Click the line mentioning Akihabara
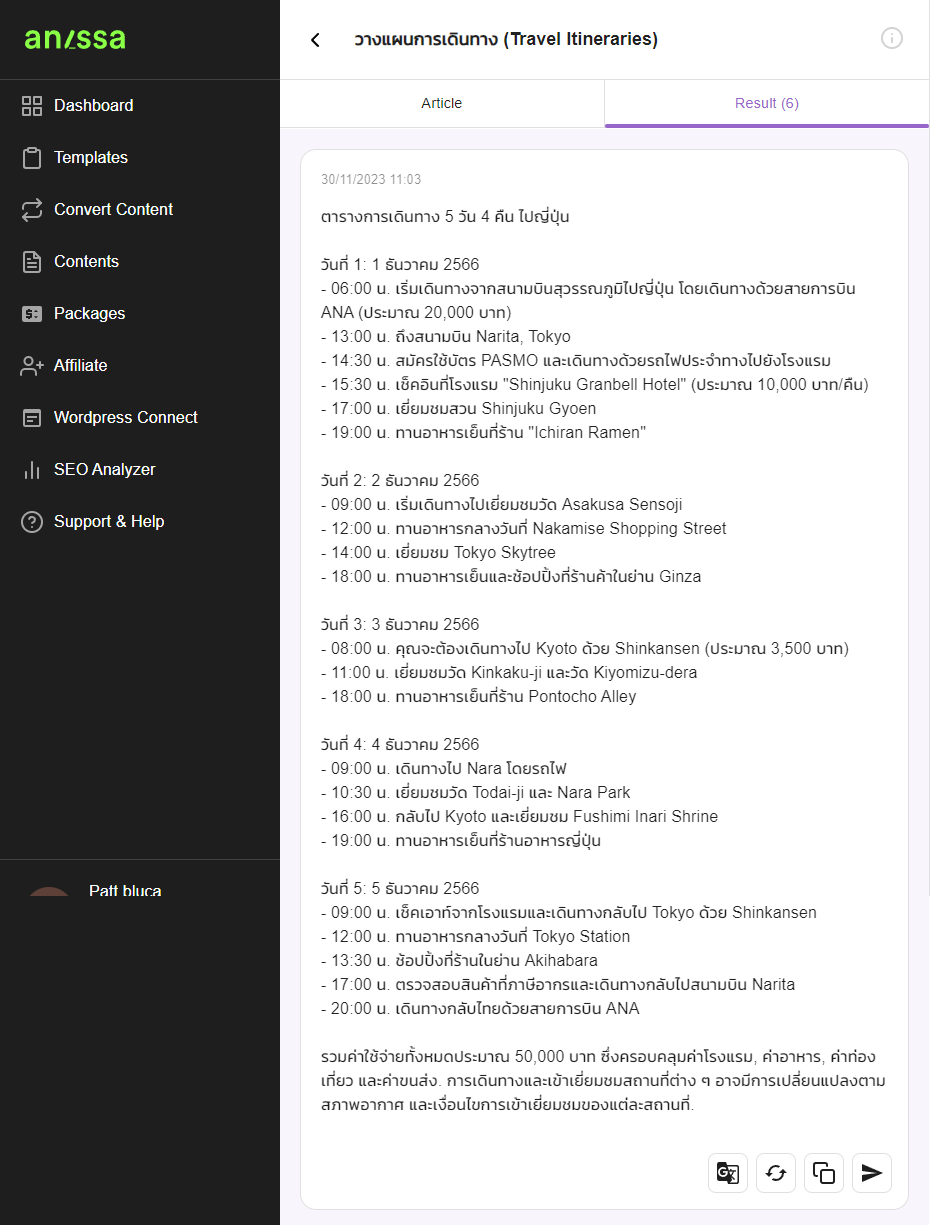The width and height of the screenshot is (930, 1225). 459,960
